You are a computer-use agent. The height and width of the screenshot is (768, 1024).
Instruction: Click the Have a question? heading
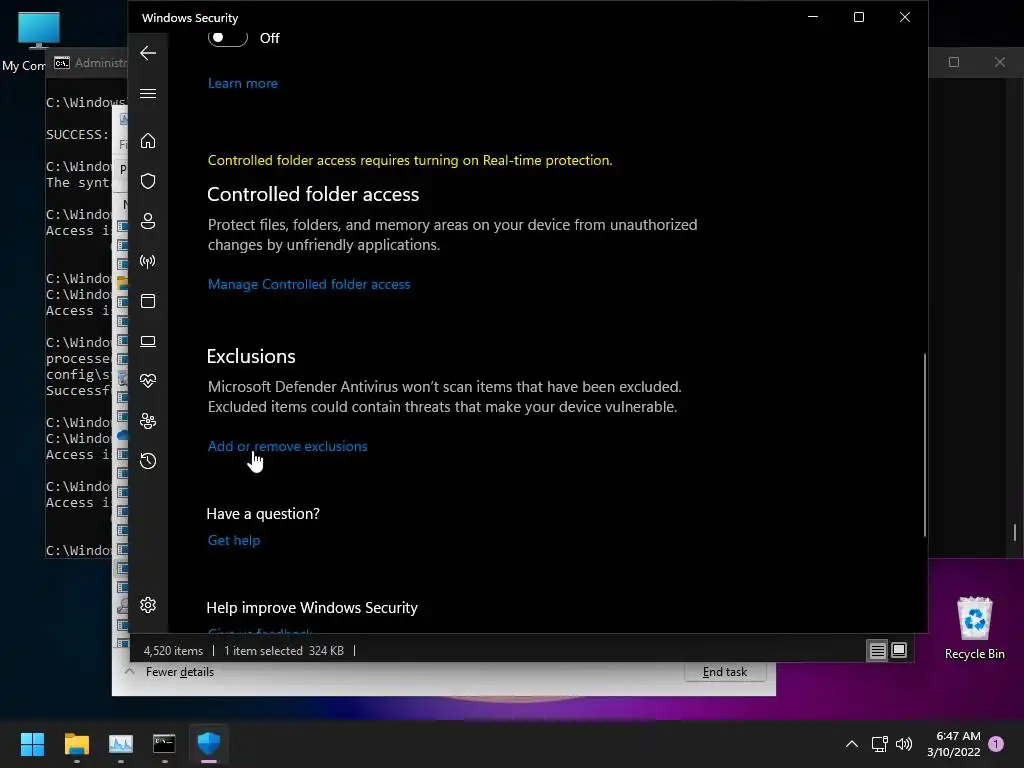263,513
